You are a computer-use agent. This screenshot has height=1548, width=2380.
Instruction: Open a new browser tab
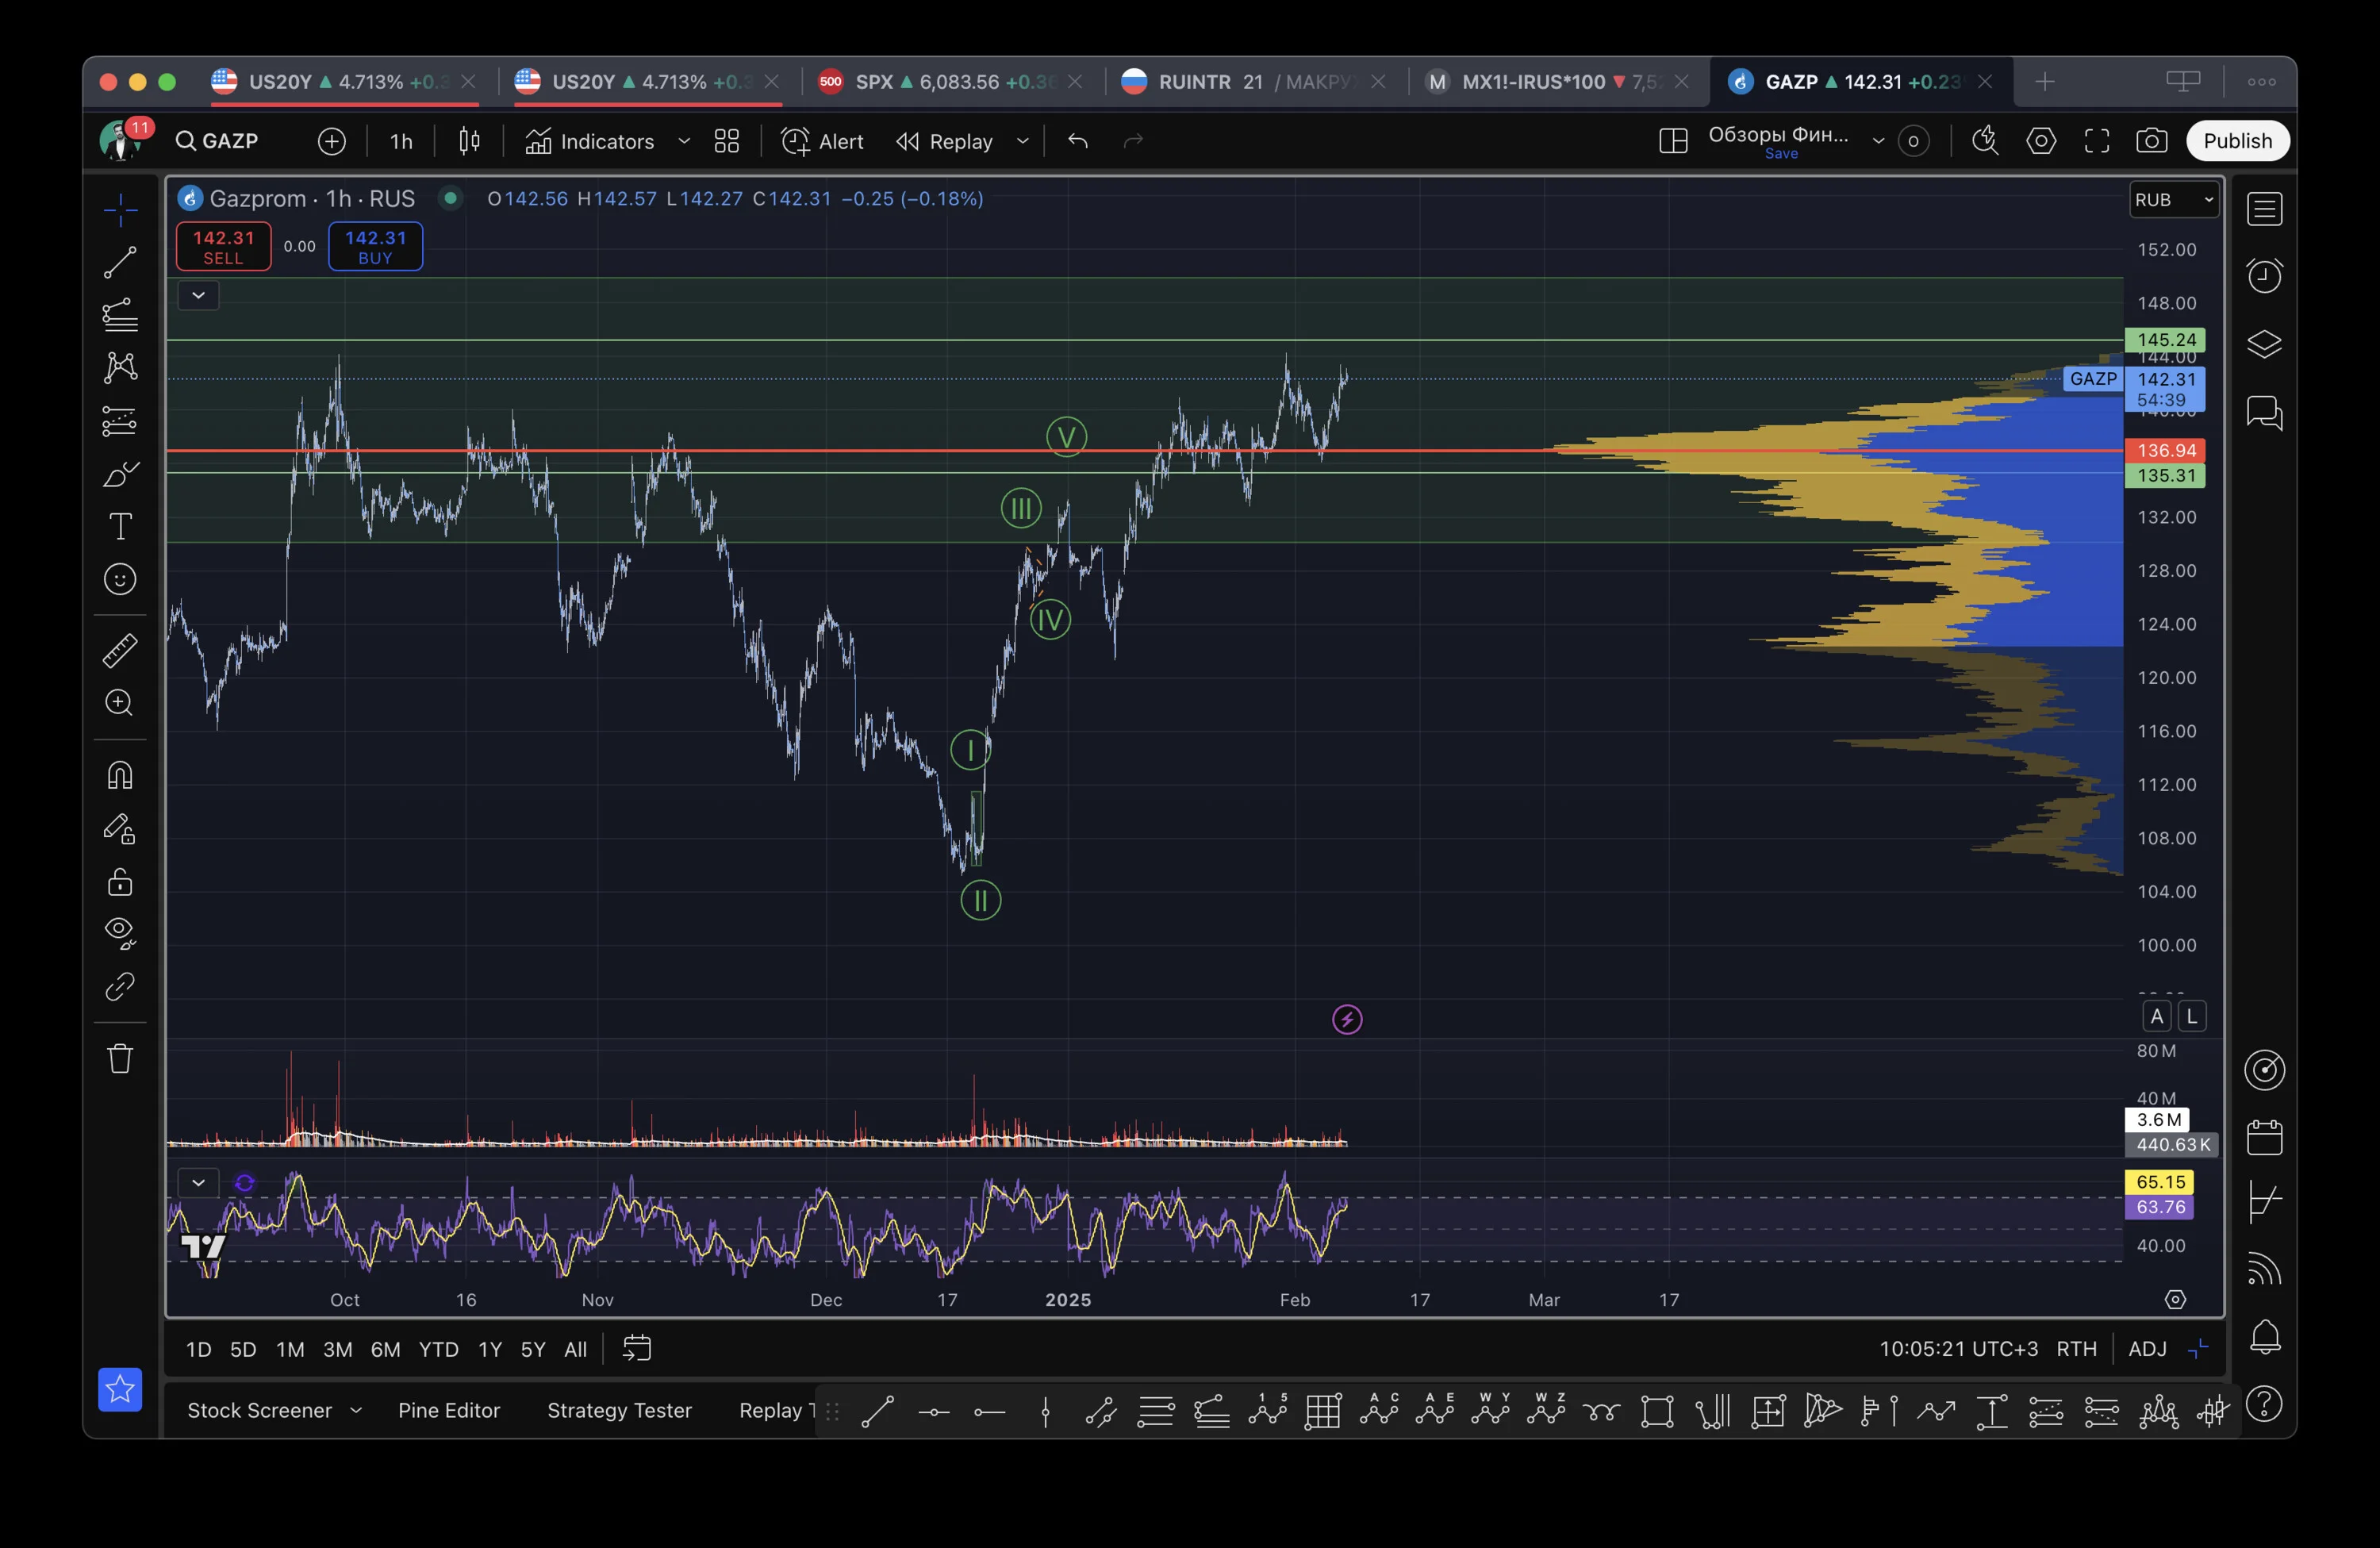coord(2045,82)
